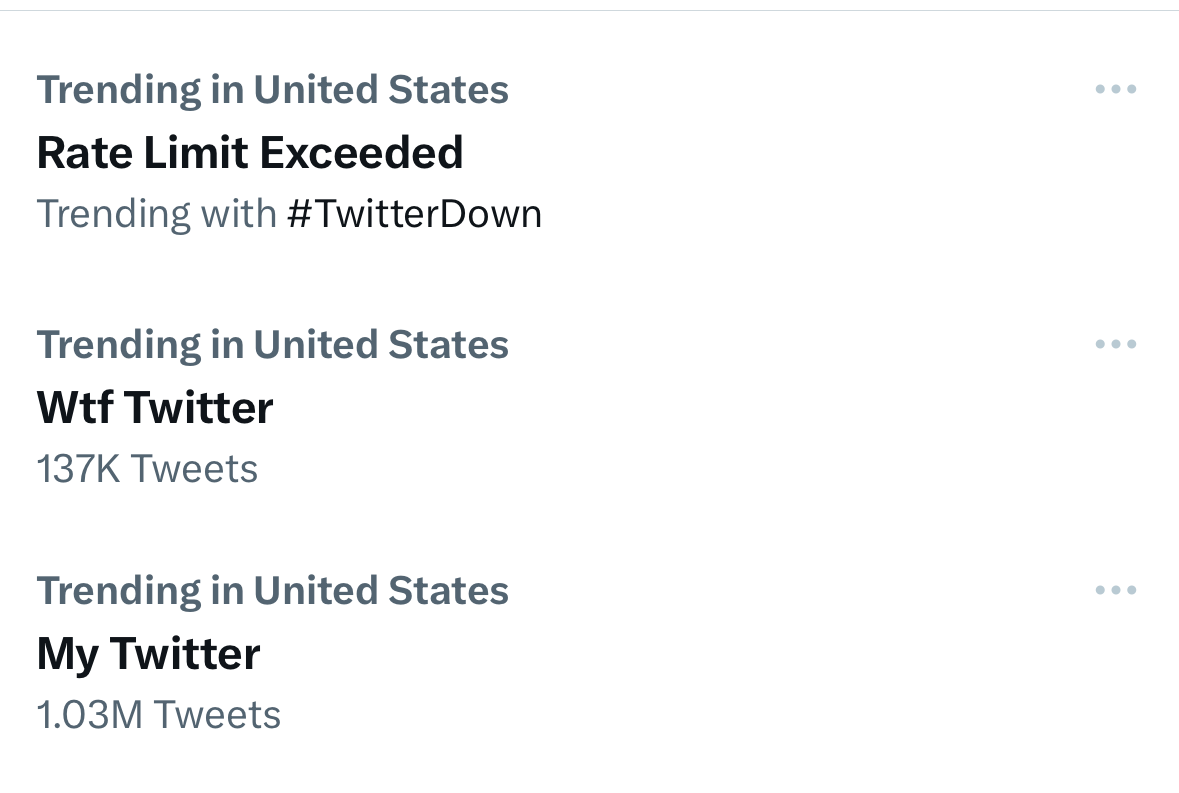Open more options for My Twitter trend
Screen dimensions: 1179x793
pos(1115,590)
